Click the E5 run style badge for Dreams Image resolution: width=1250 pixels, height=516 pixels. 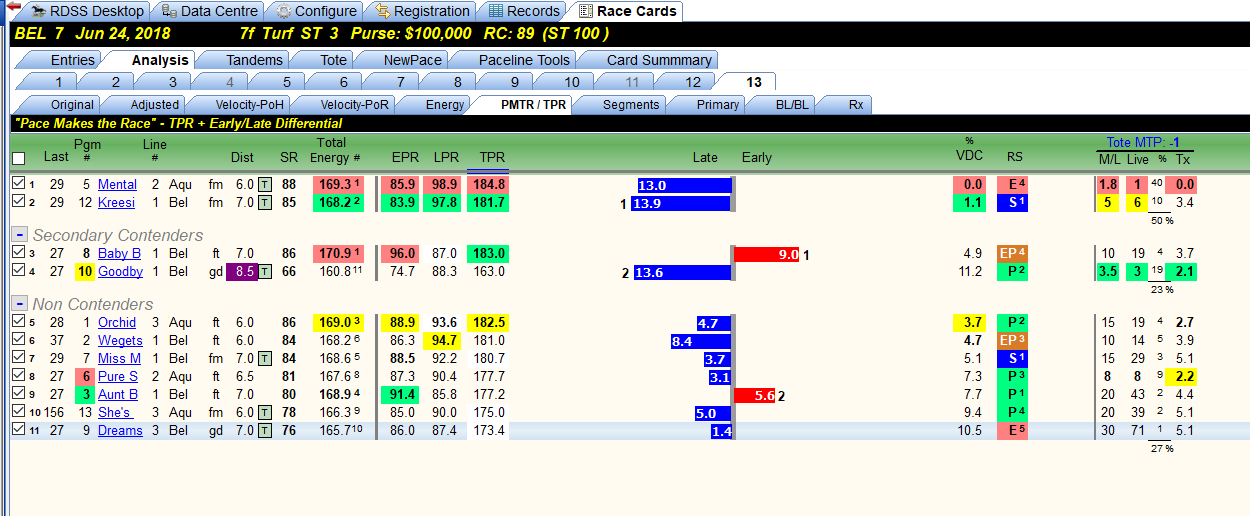pos(1013,431)
